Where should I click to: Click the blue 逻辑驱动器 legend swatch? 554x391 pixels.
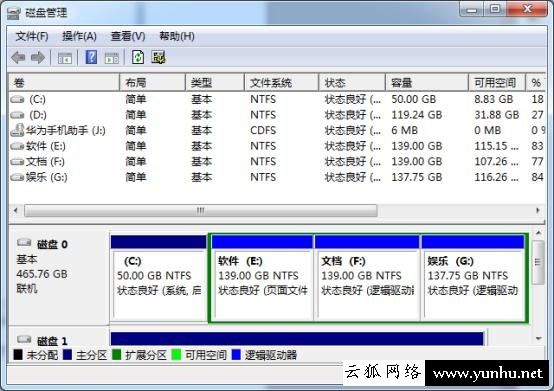point(236,355)
